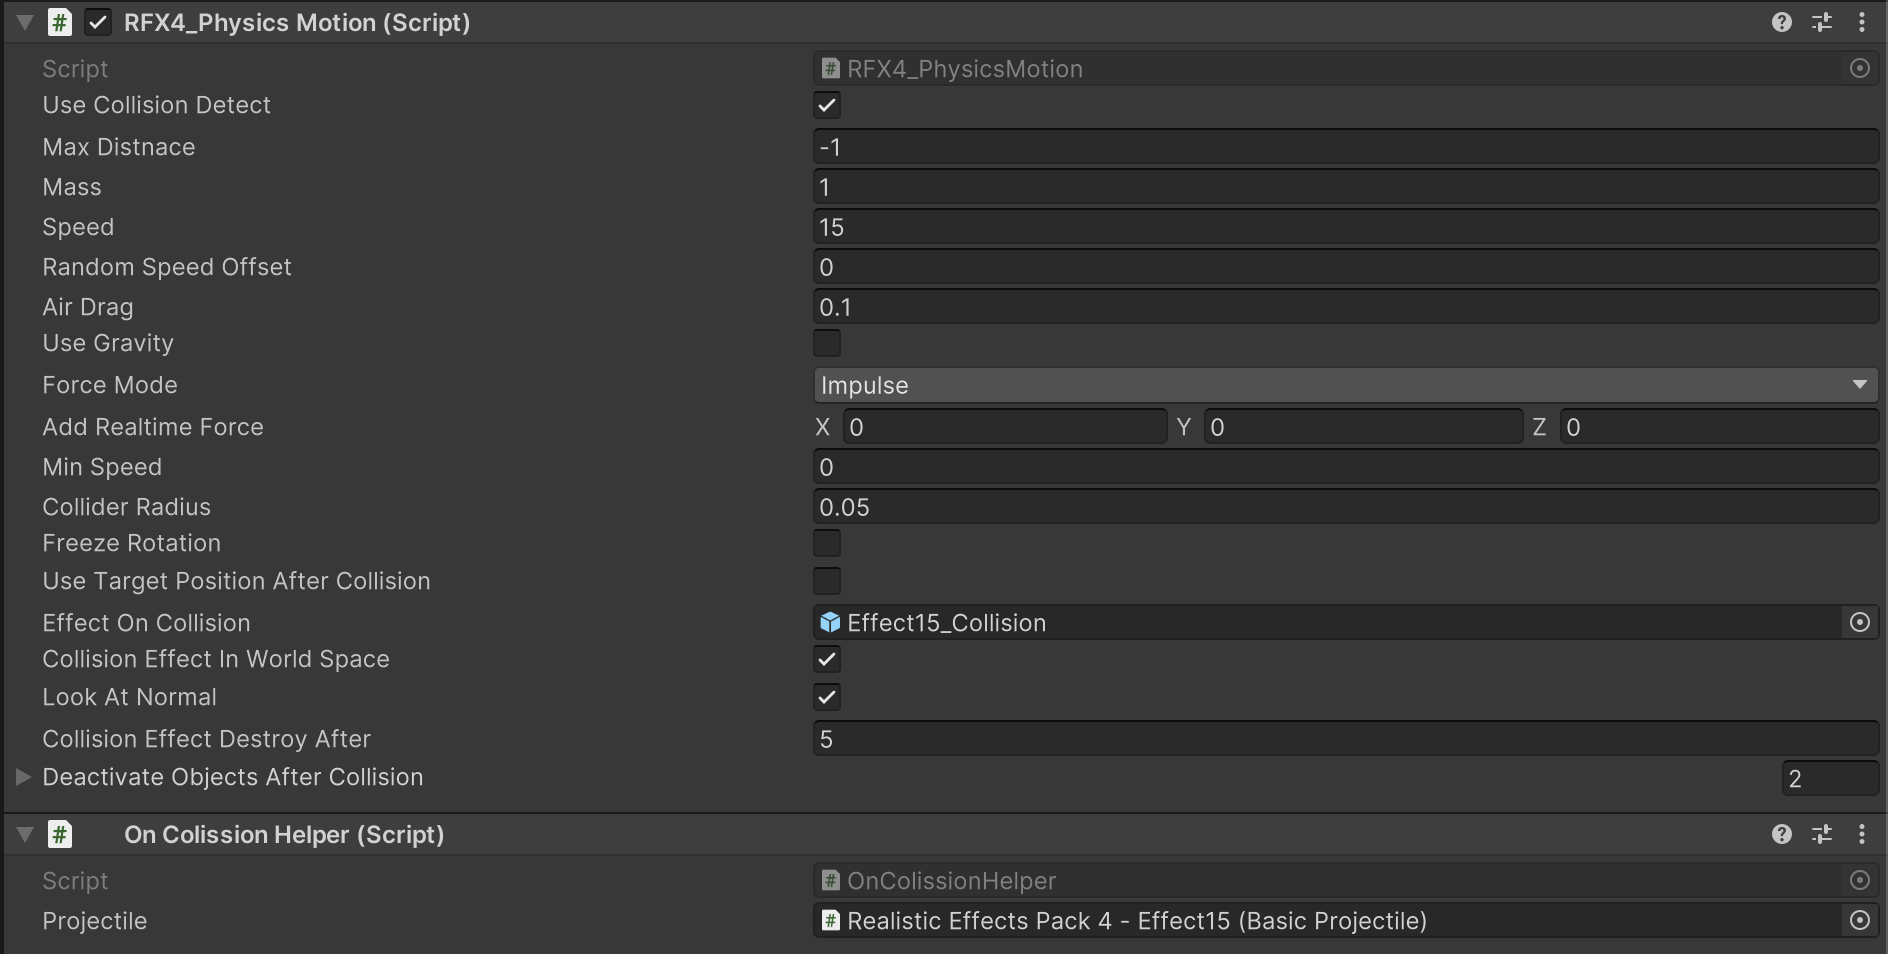Click the Speed value field
This screenshot has height=954, width=1888.
click(x=1345, y=227)
